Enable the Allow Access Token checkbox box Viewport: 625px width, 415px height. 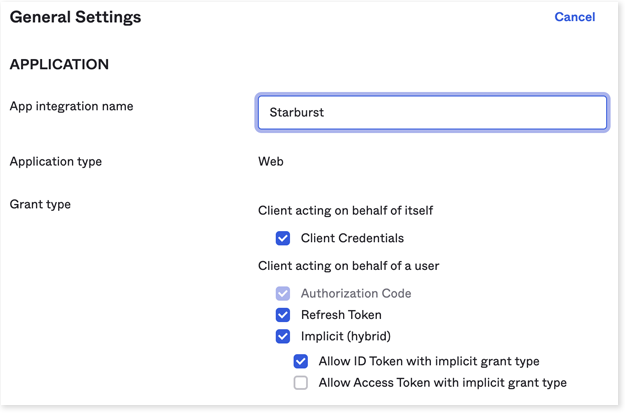(x=301, y=382)
